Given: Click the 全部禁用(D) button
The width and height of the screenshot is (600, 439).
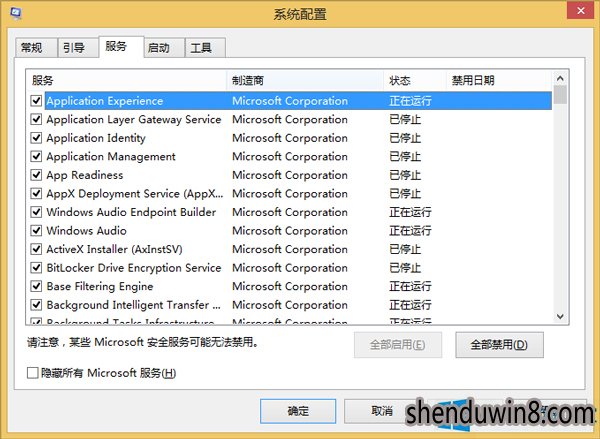Looking at the screenshot, I should point(499,345).
